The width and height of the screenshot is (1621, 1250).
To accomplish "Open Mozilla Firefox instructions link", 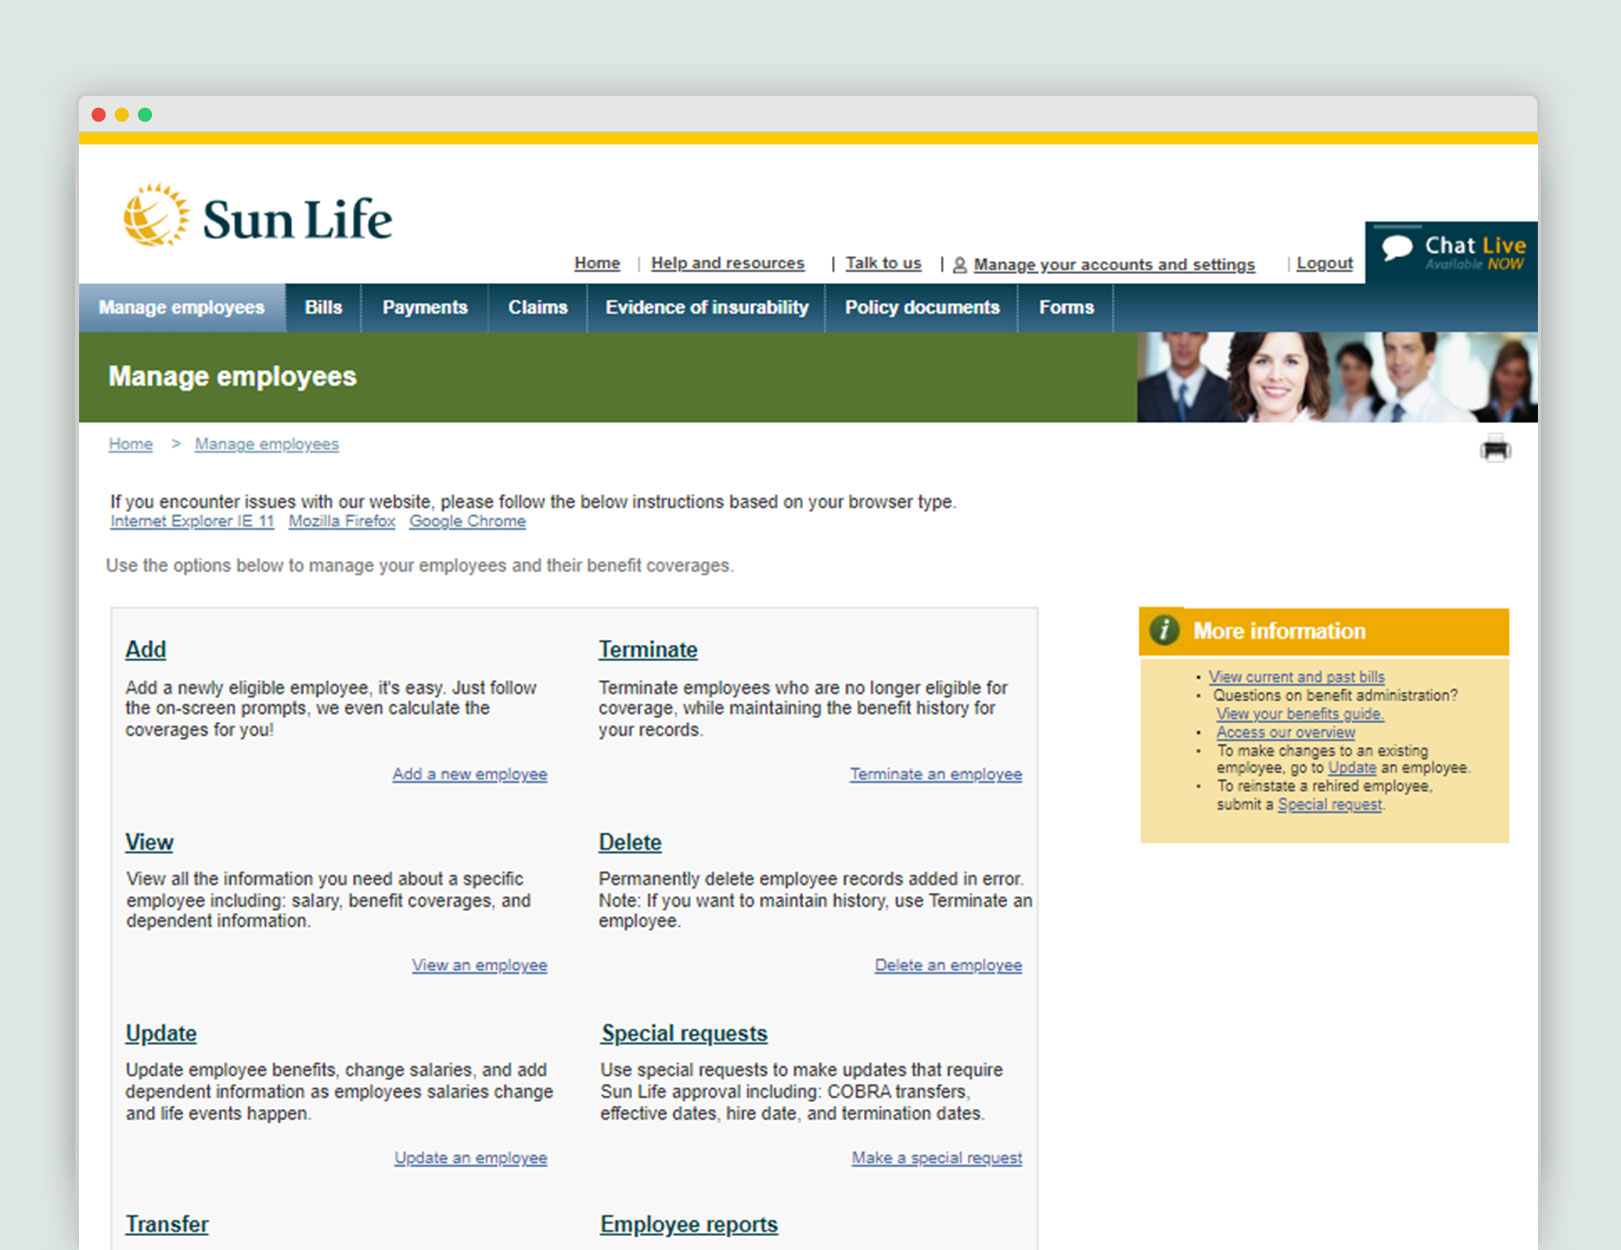I will point(342,521).
